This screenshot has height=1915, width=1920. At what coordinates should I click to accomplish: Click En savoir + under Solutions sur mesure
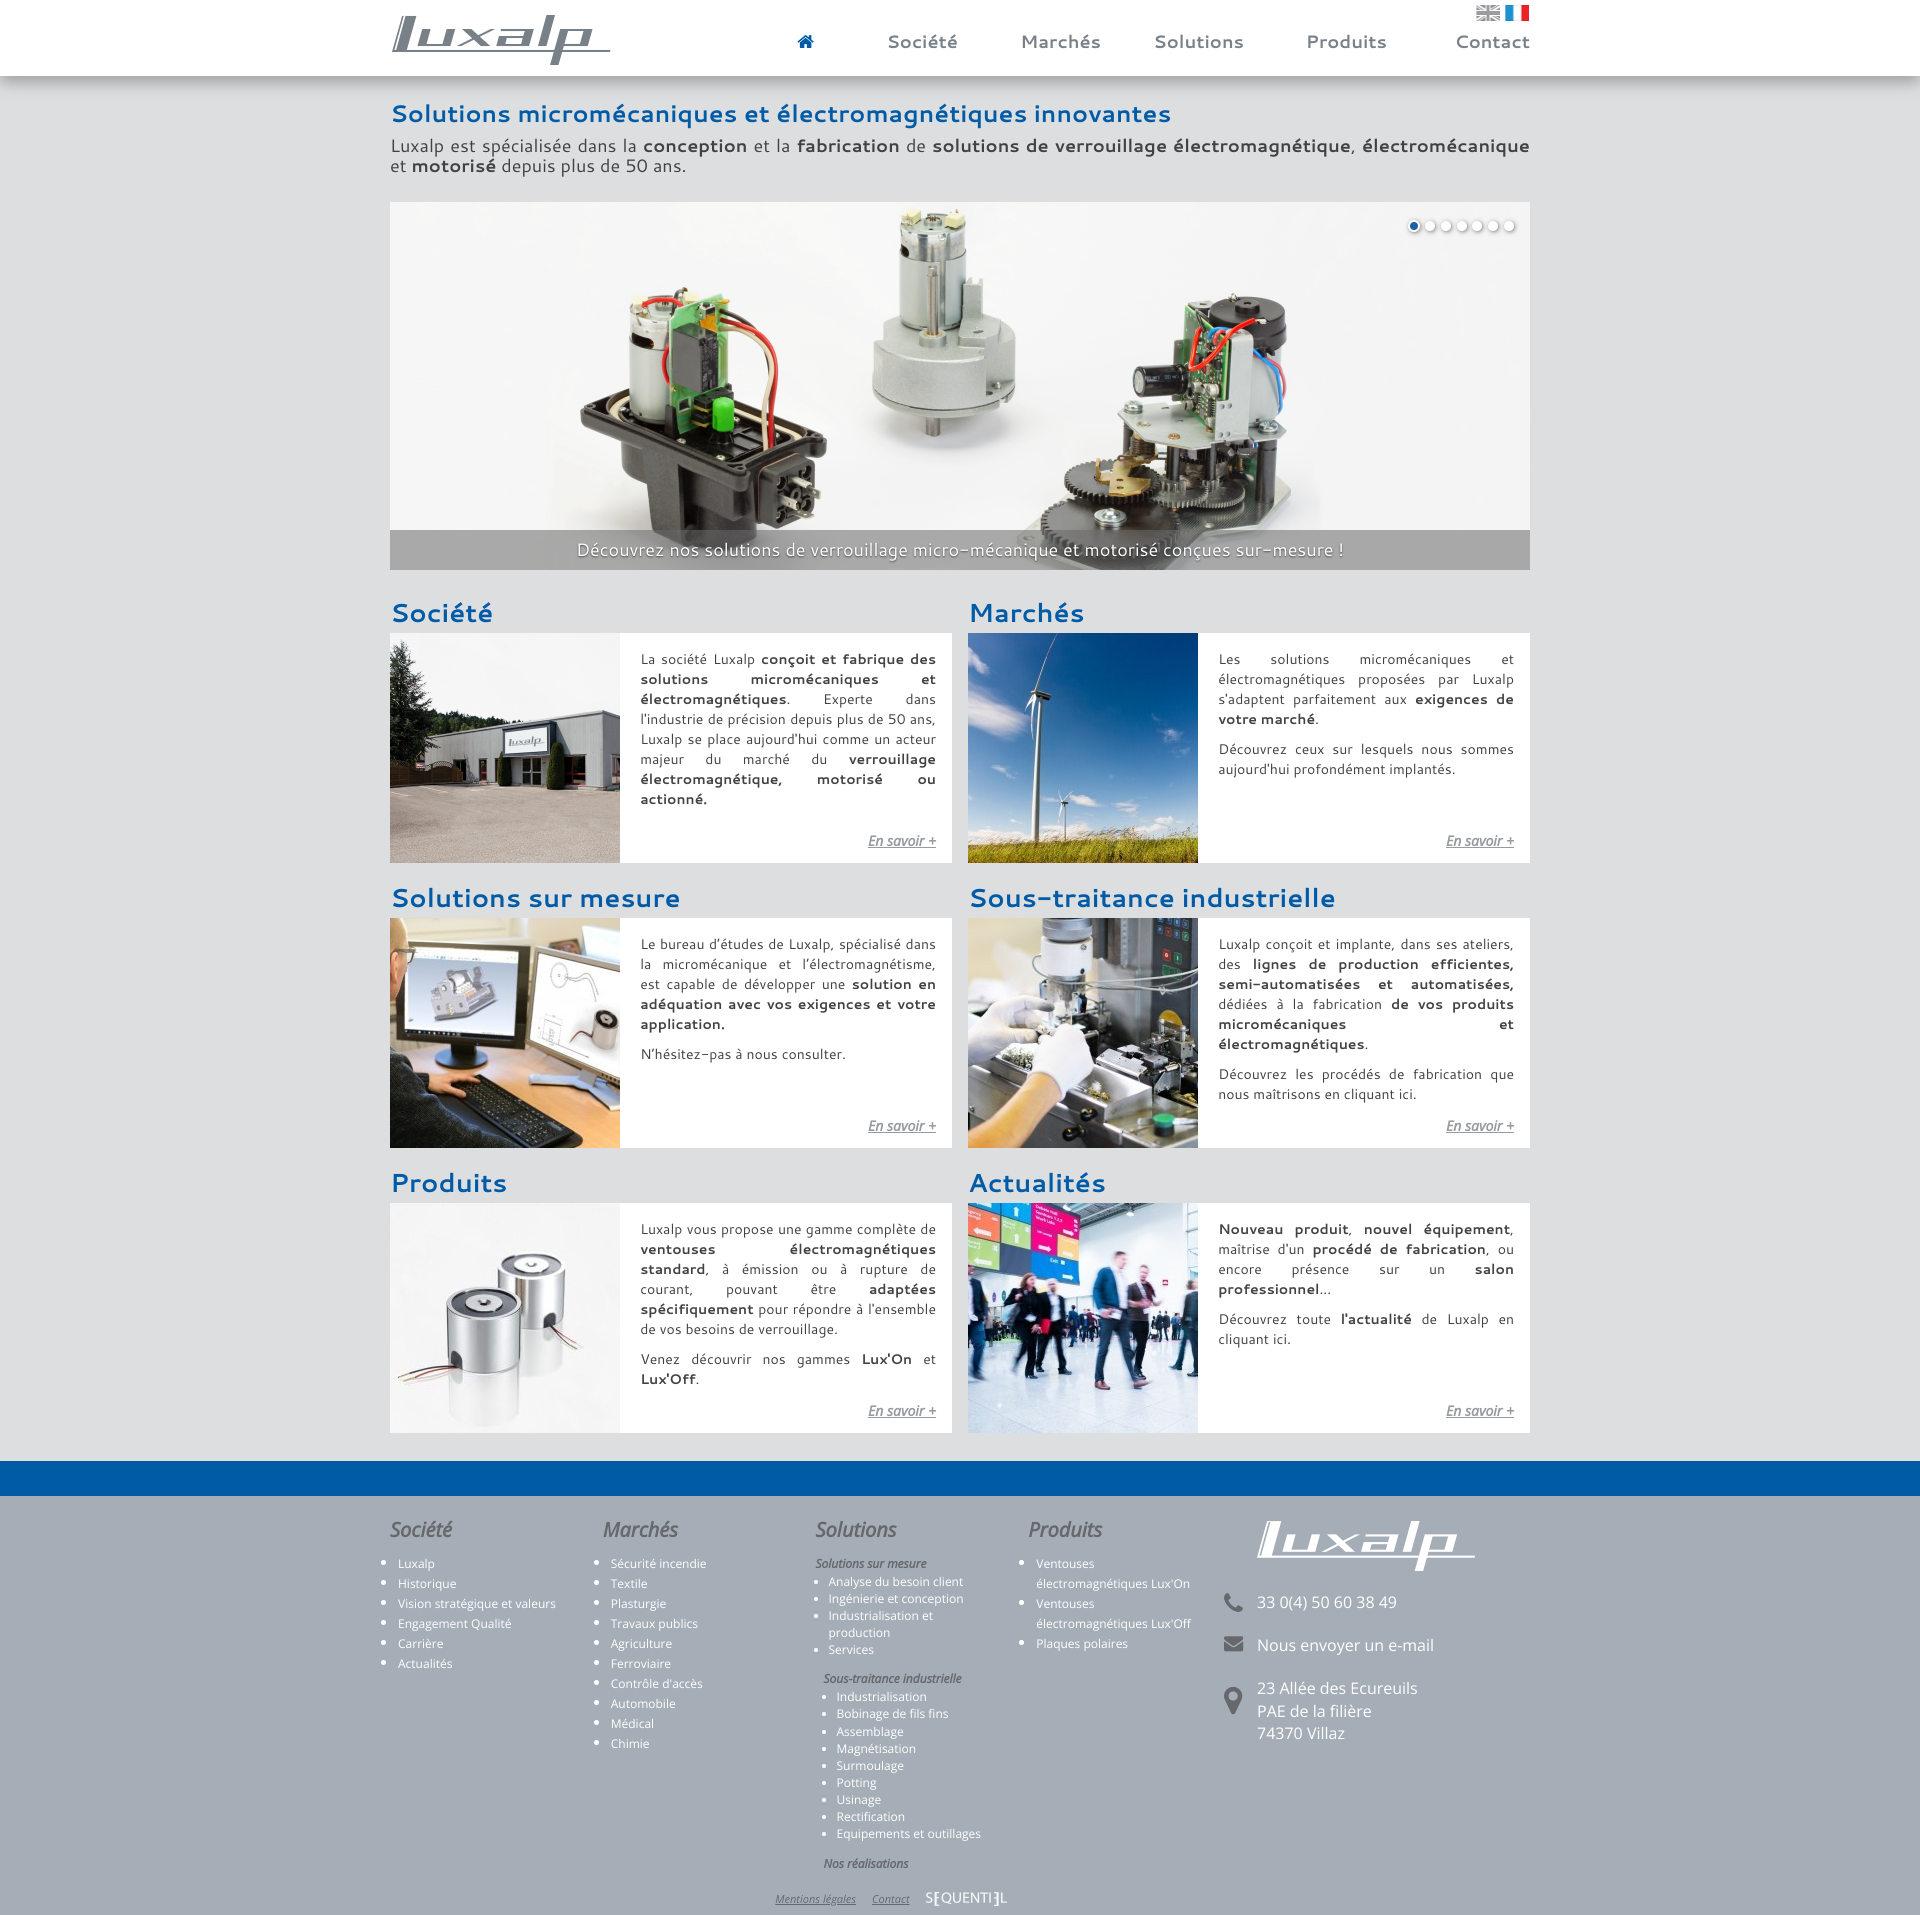click(902, 1126)
